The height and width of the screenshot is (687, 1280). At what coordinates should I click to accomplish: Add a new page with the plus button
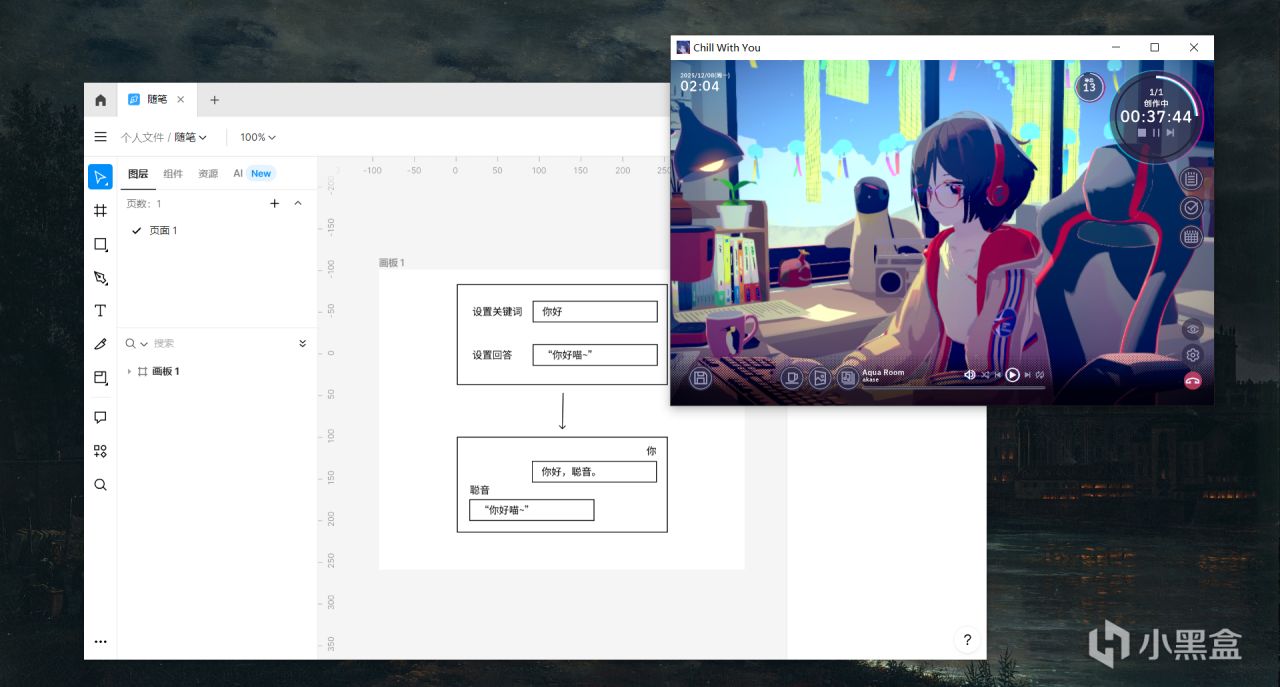[x=275, y=203]
